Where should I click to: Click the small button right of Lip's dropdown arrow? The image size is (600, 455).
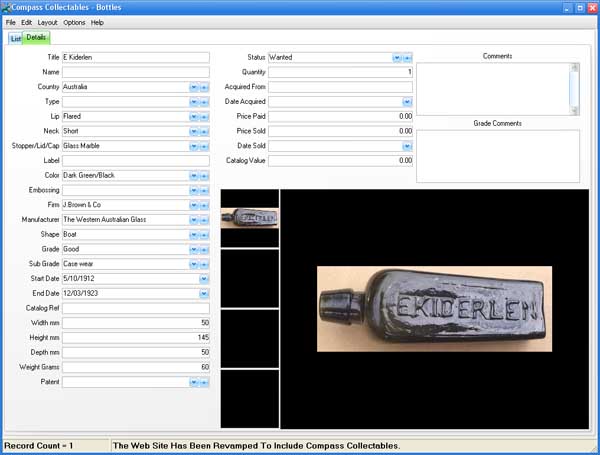coord(204,117)
